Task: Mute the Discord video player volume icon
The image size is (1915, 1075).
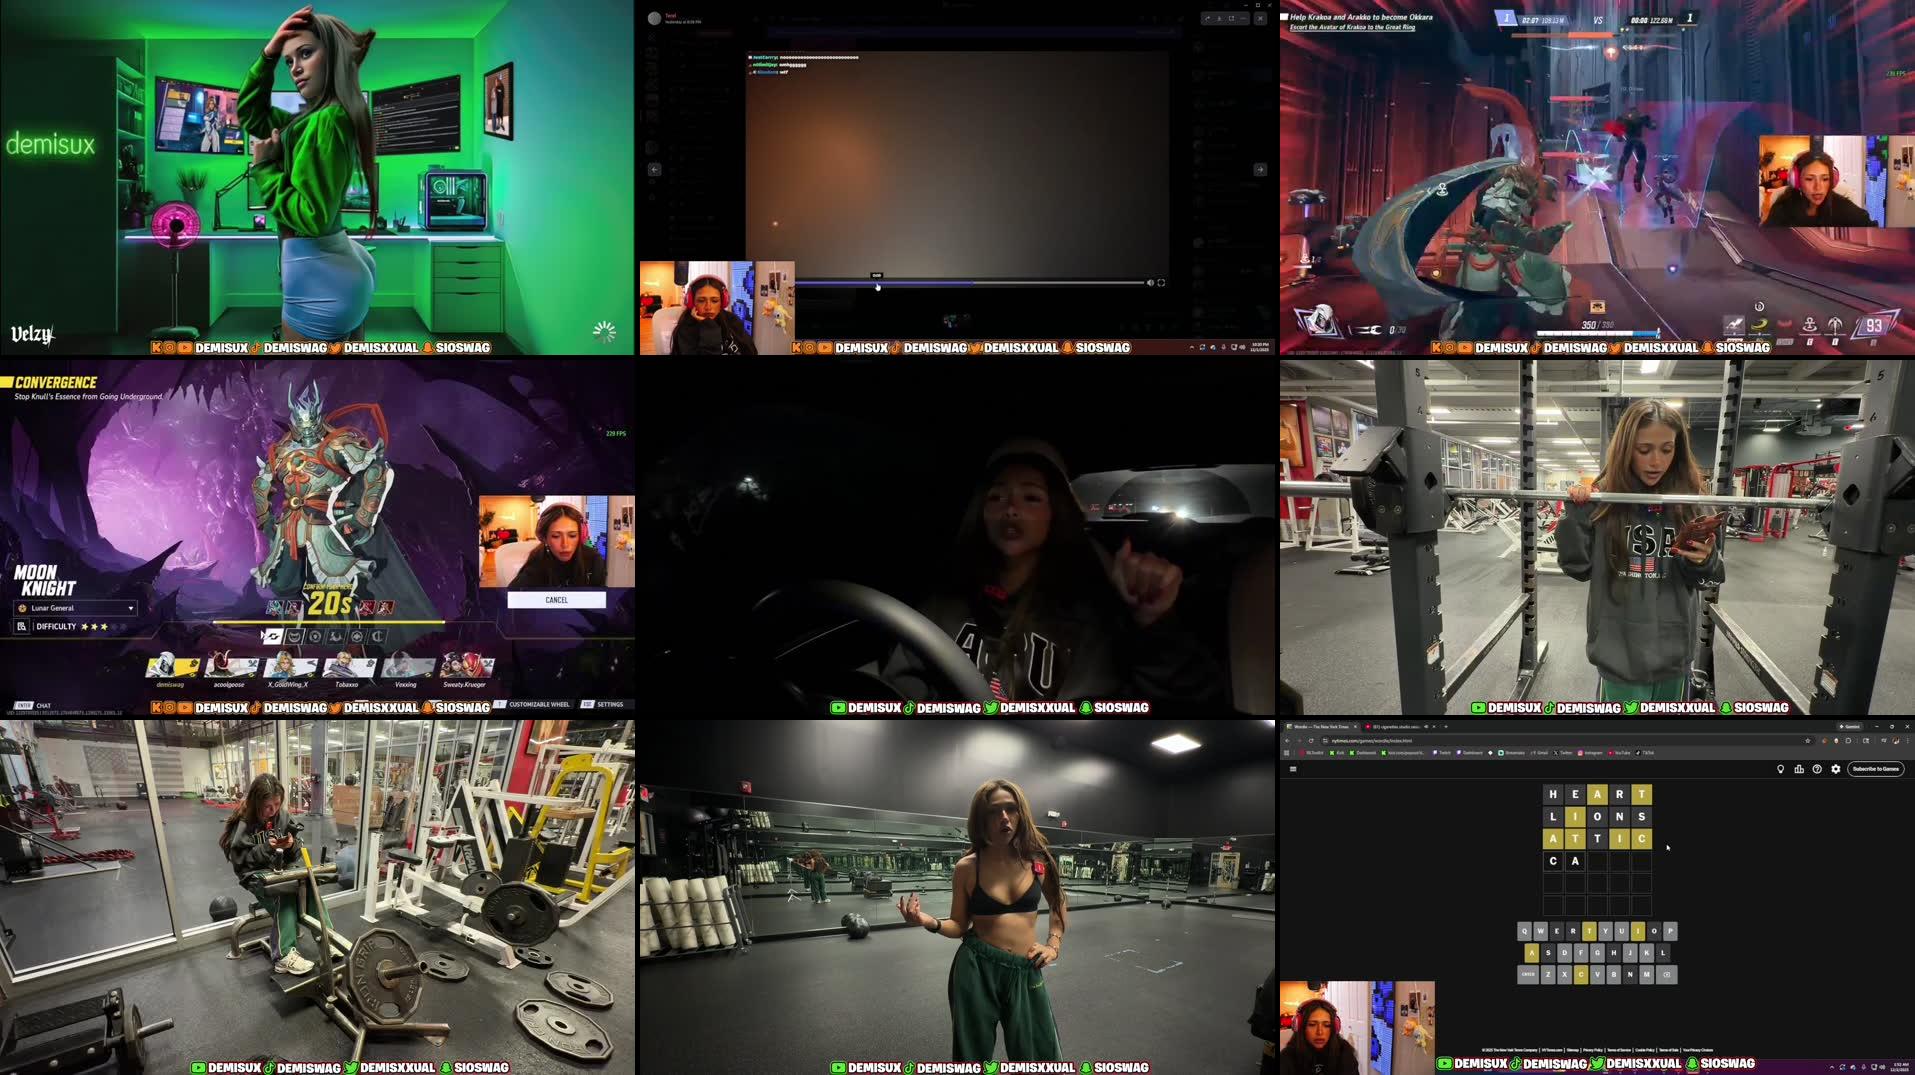Action: click(x=1151, y=284)
